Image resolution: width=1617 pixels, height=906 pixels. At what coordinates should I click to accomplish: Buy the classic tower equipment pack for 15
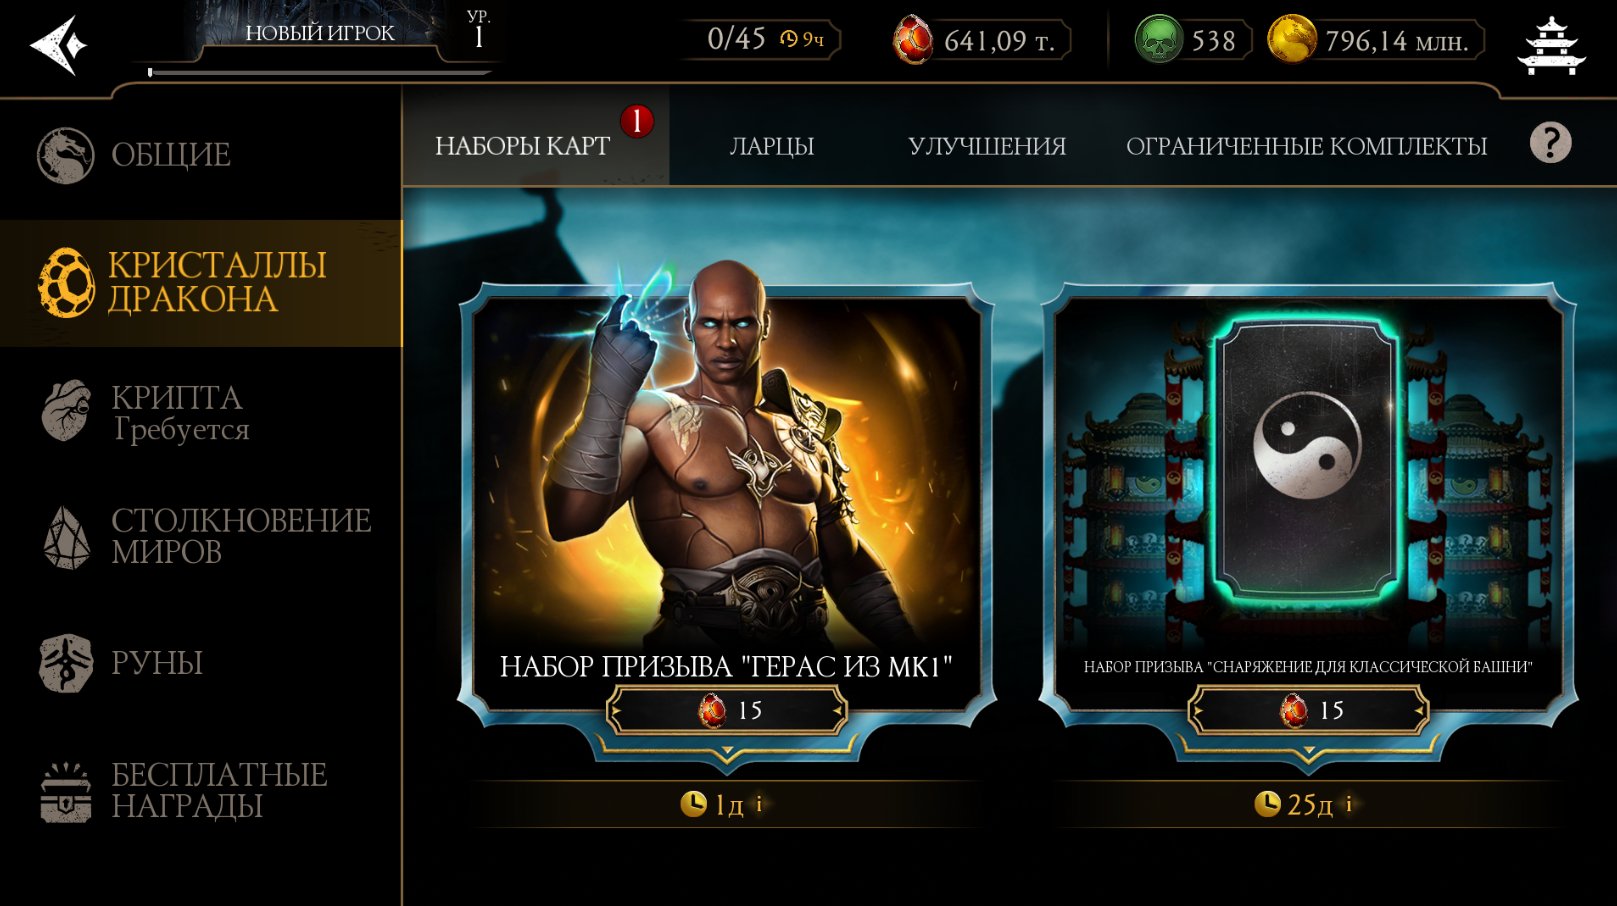(1308, 710)
